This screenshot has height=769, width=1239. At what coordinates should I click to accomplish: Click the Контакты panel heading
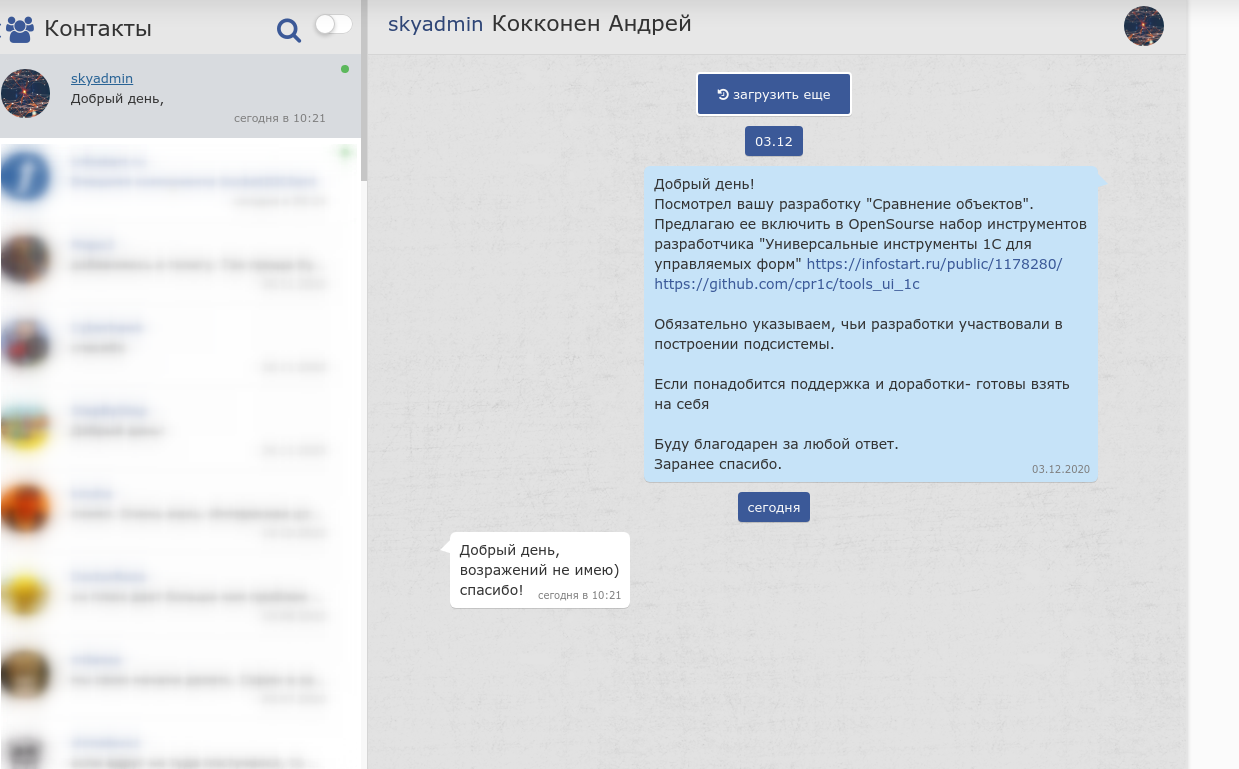pyautogui.click(x=98, y=29)
